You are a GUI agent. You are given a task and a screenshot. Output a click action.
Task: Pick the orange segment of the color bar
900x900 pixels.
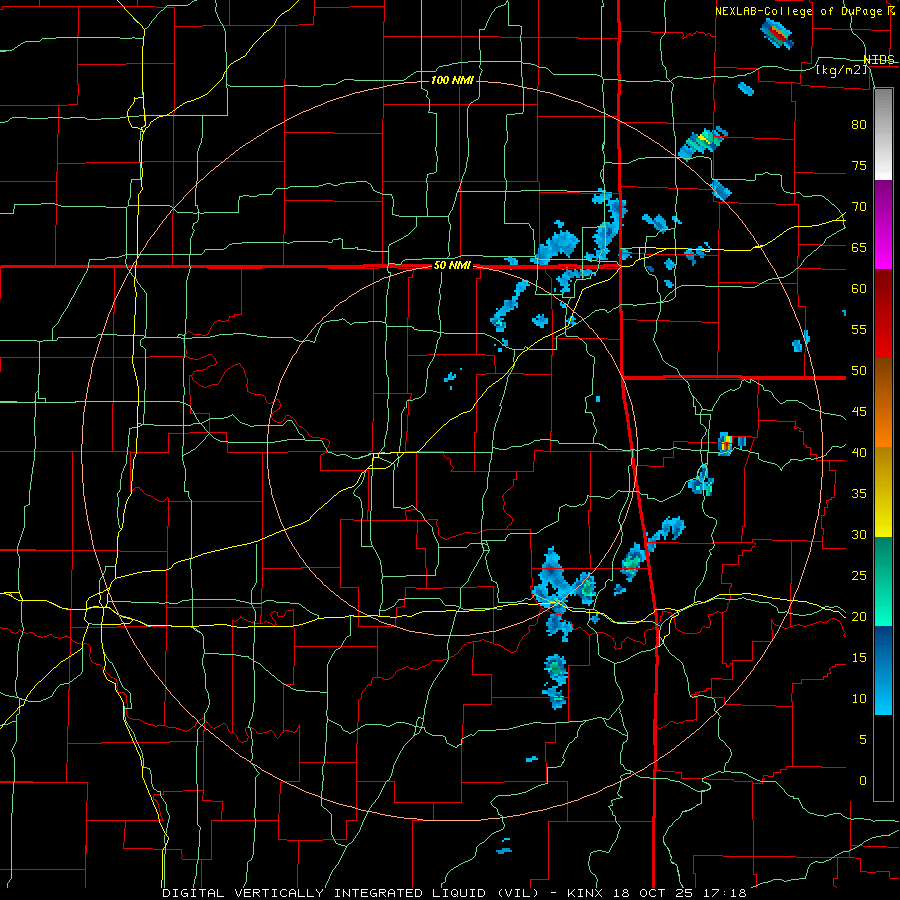[883, 403]
